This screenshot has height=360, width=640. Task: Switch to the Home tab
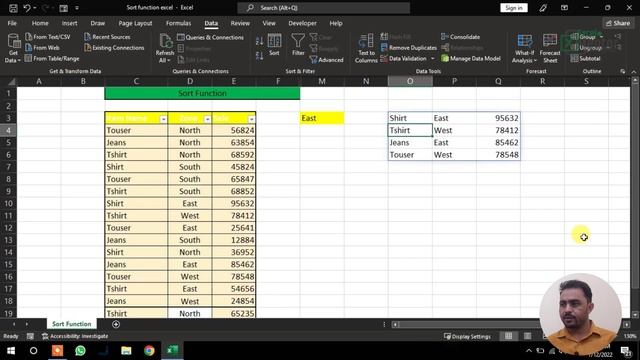[40, 23]
